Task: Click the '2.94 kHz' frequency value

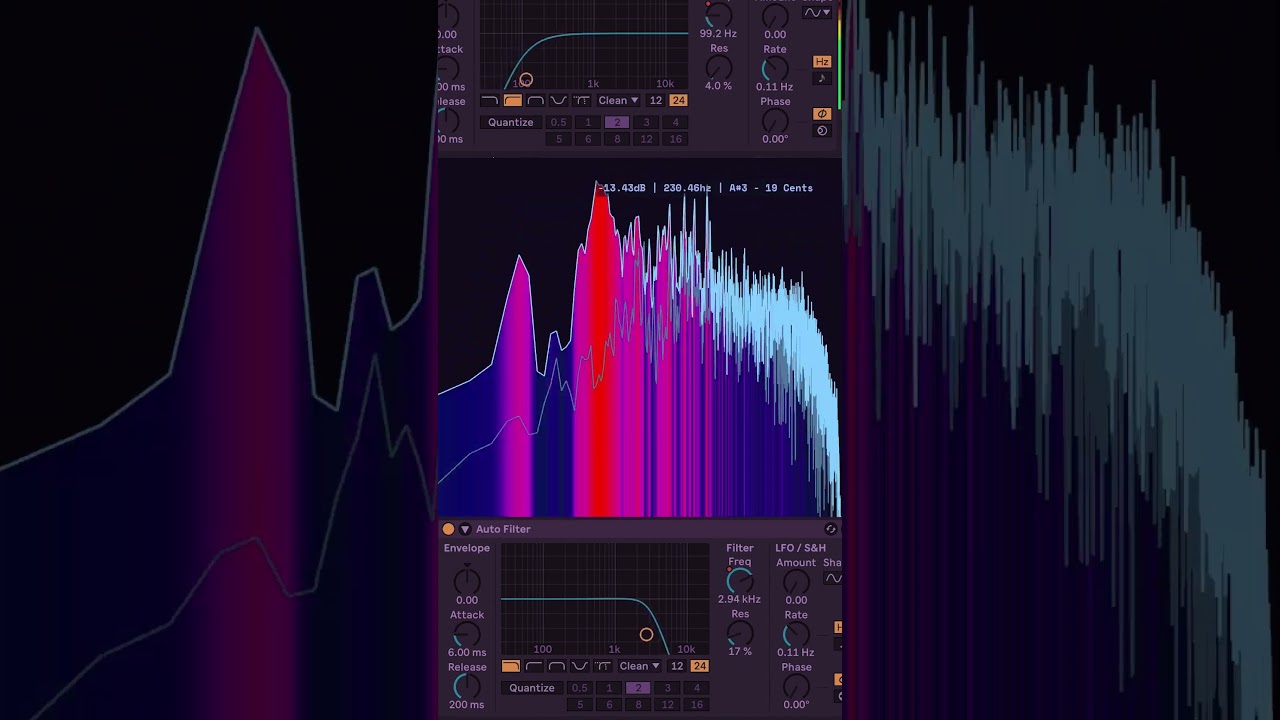Action: tap(739, 600)
